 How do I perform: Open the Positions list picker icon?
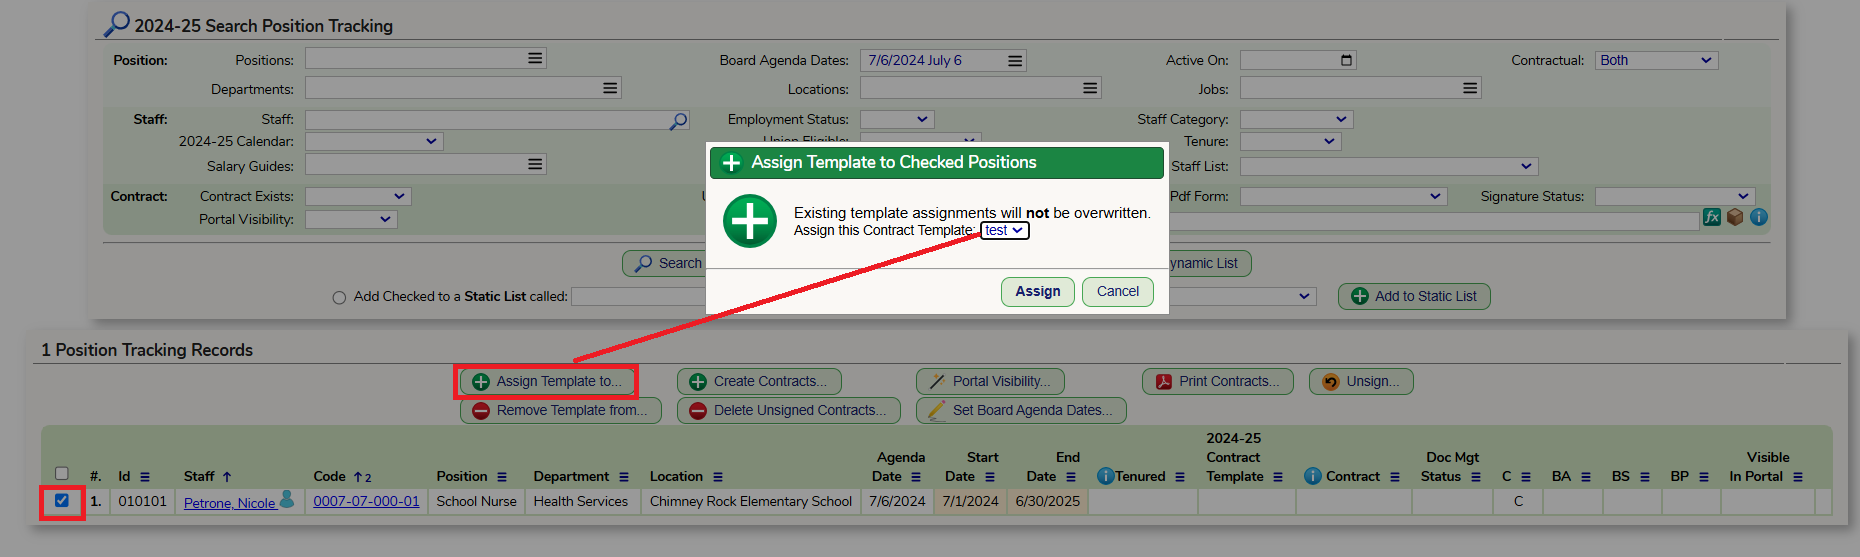pos(535,59)
